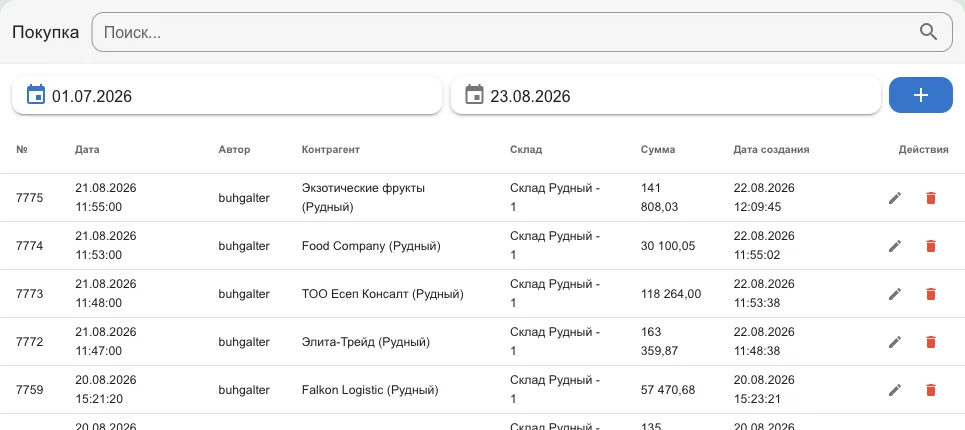Delete purchase 7775 with trash icon
The height and width of the screenshot is (430, 965).
tap(931, 198)
